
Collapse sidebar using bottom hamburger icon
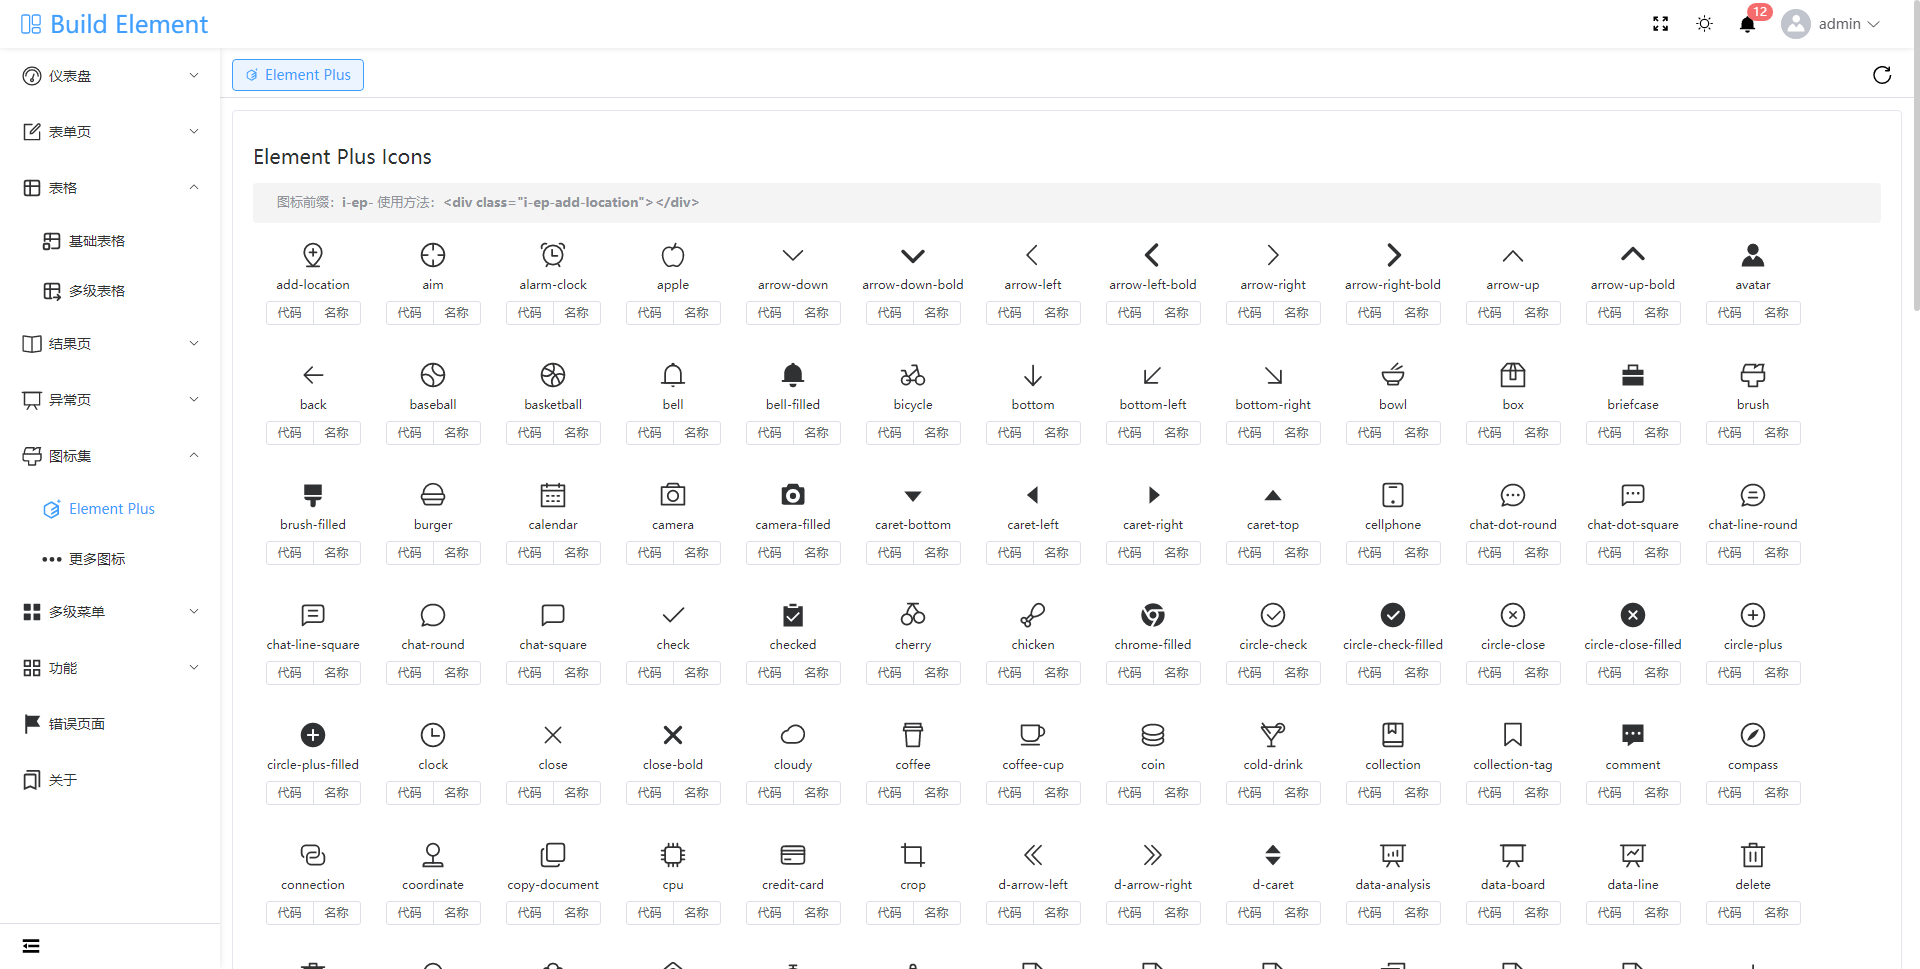(x=31, y=946)
